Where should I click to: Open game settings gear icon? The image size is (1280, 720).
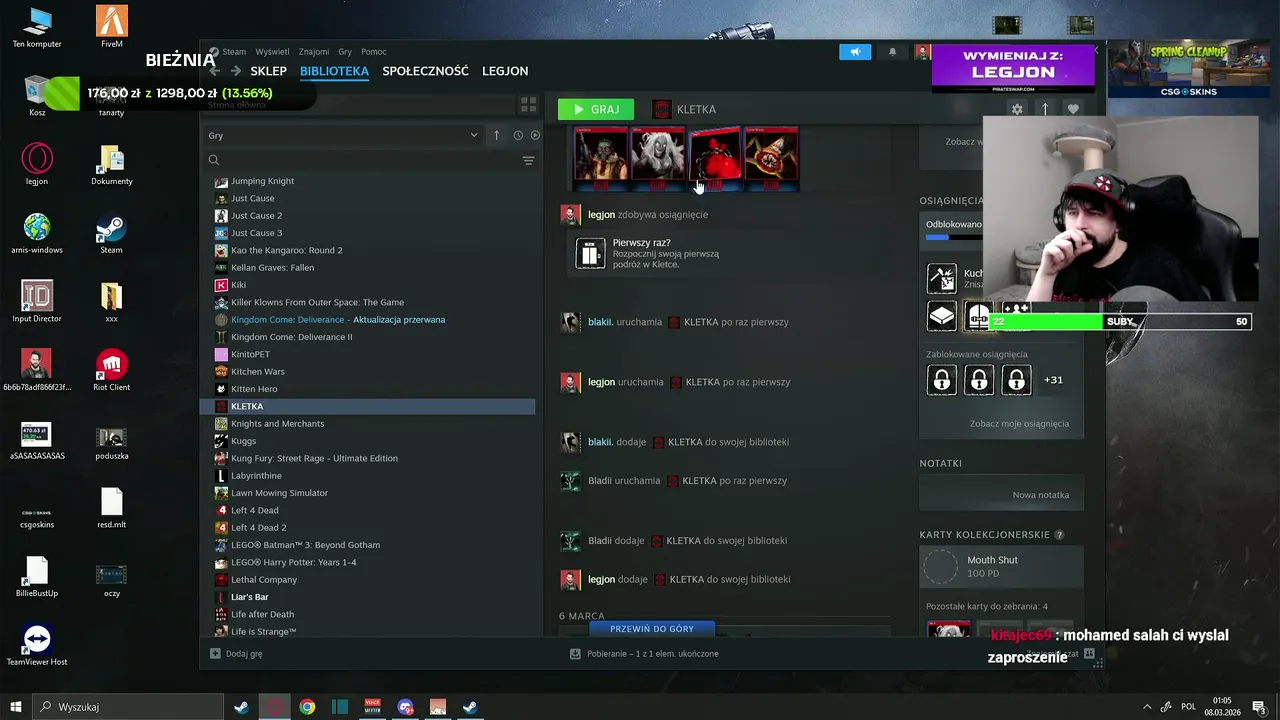(1017, 109)
